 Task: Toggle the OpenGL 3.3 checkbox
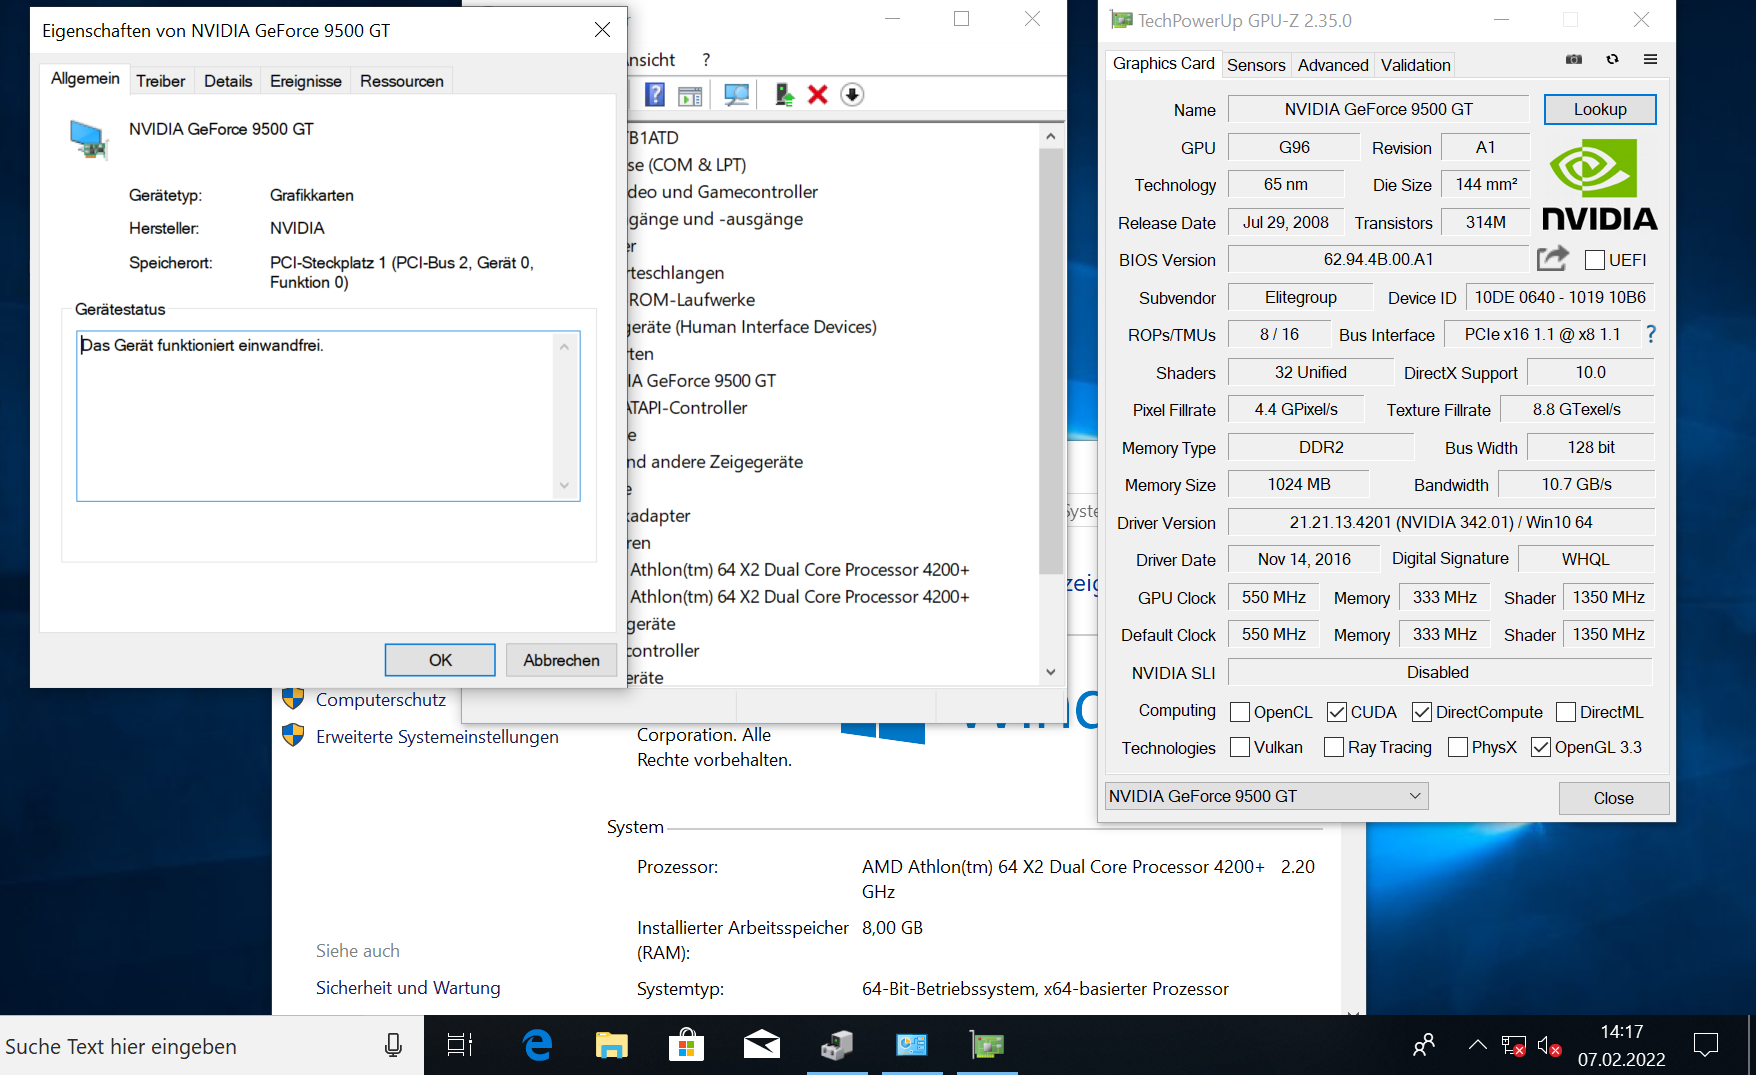1541,747
